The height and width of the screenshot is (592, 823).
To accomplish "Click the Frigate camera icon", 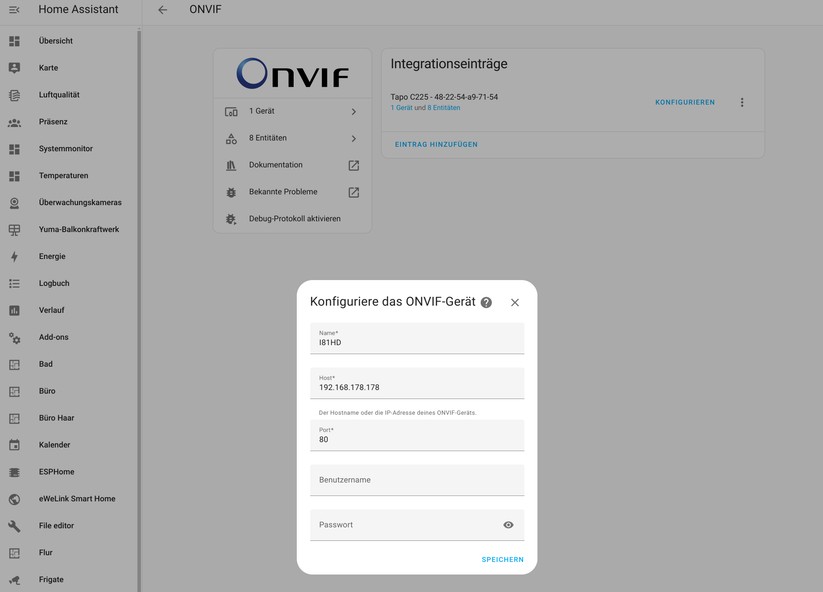I will (x=14, y=580).
